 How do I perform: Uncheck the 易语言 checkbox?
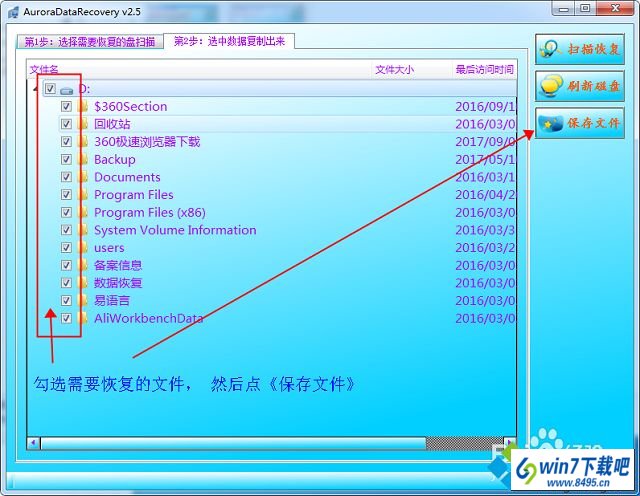[x=66, y=300]
